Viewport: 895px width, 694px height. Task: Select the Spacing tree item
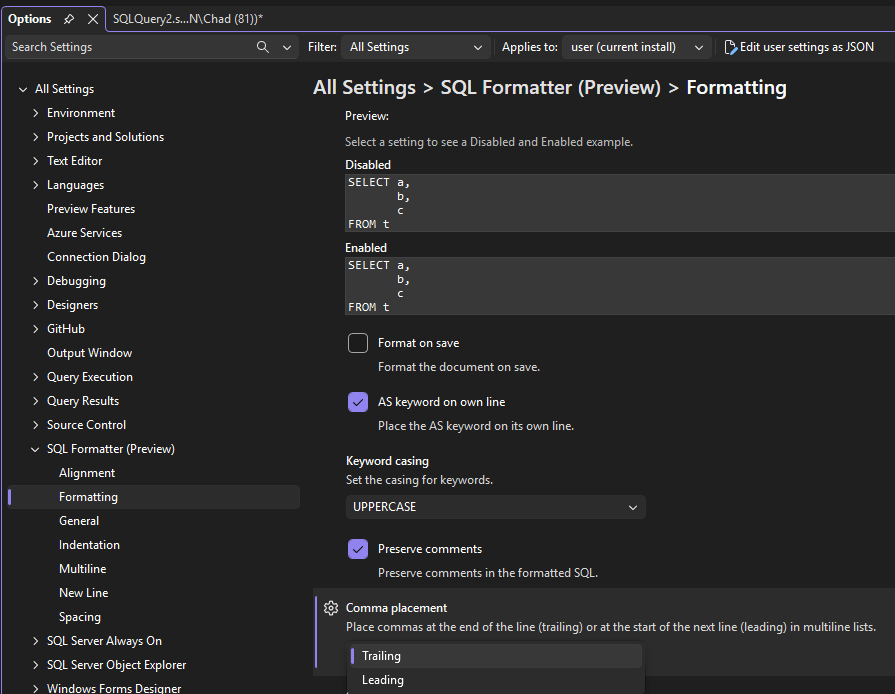click(x=80, y=616)
